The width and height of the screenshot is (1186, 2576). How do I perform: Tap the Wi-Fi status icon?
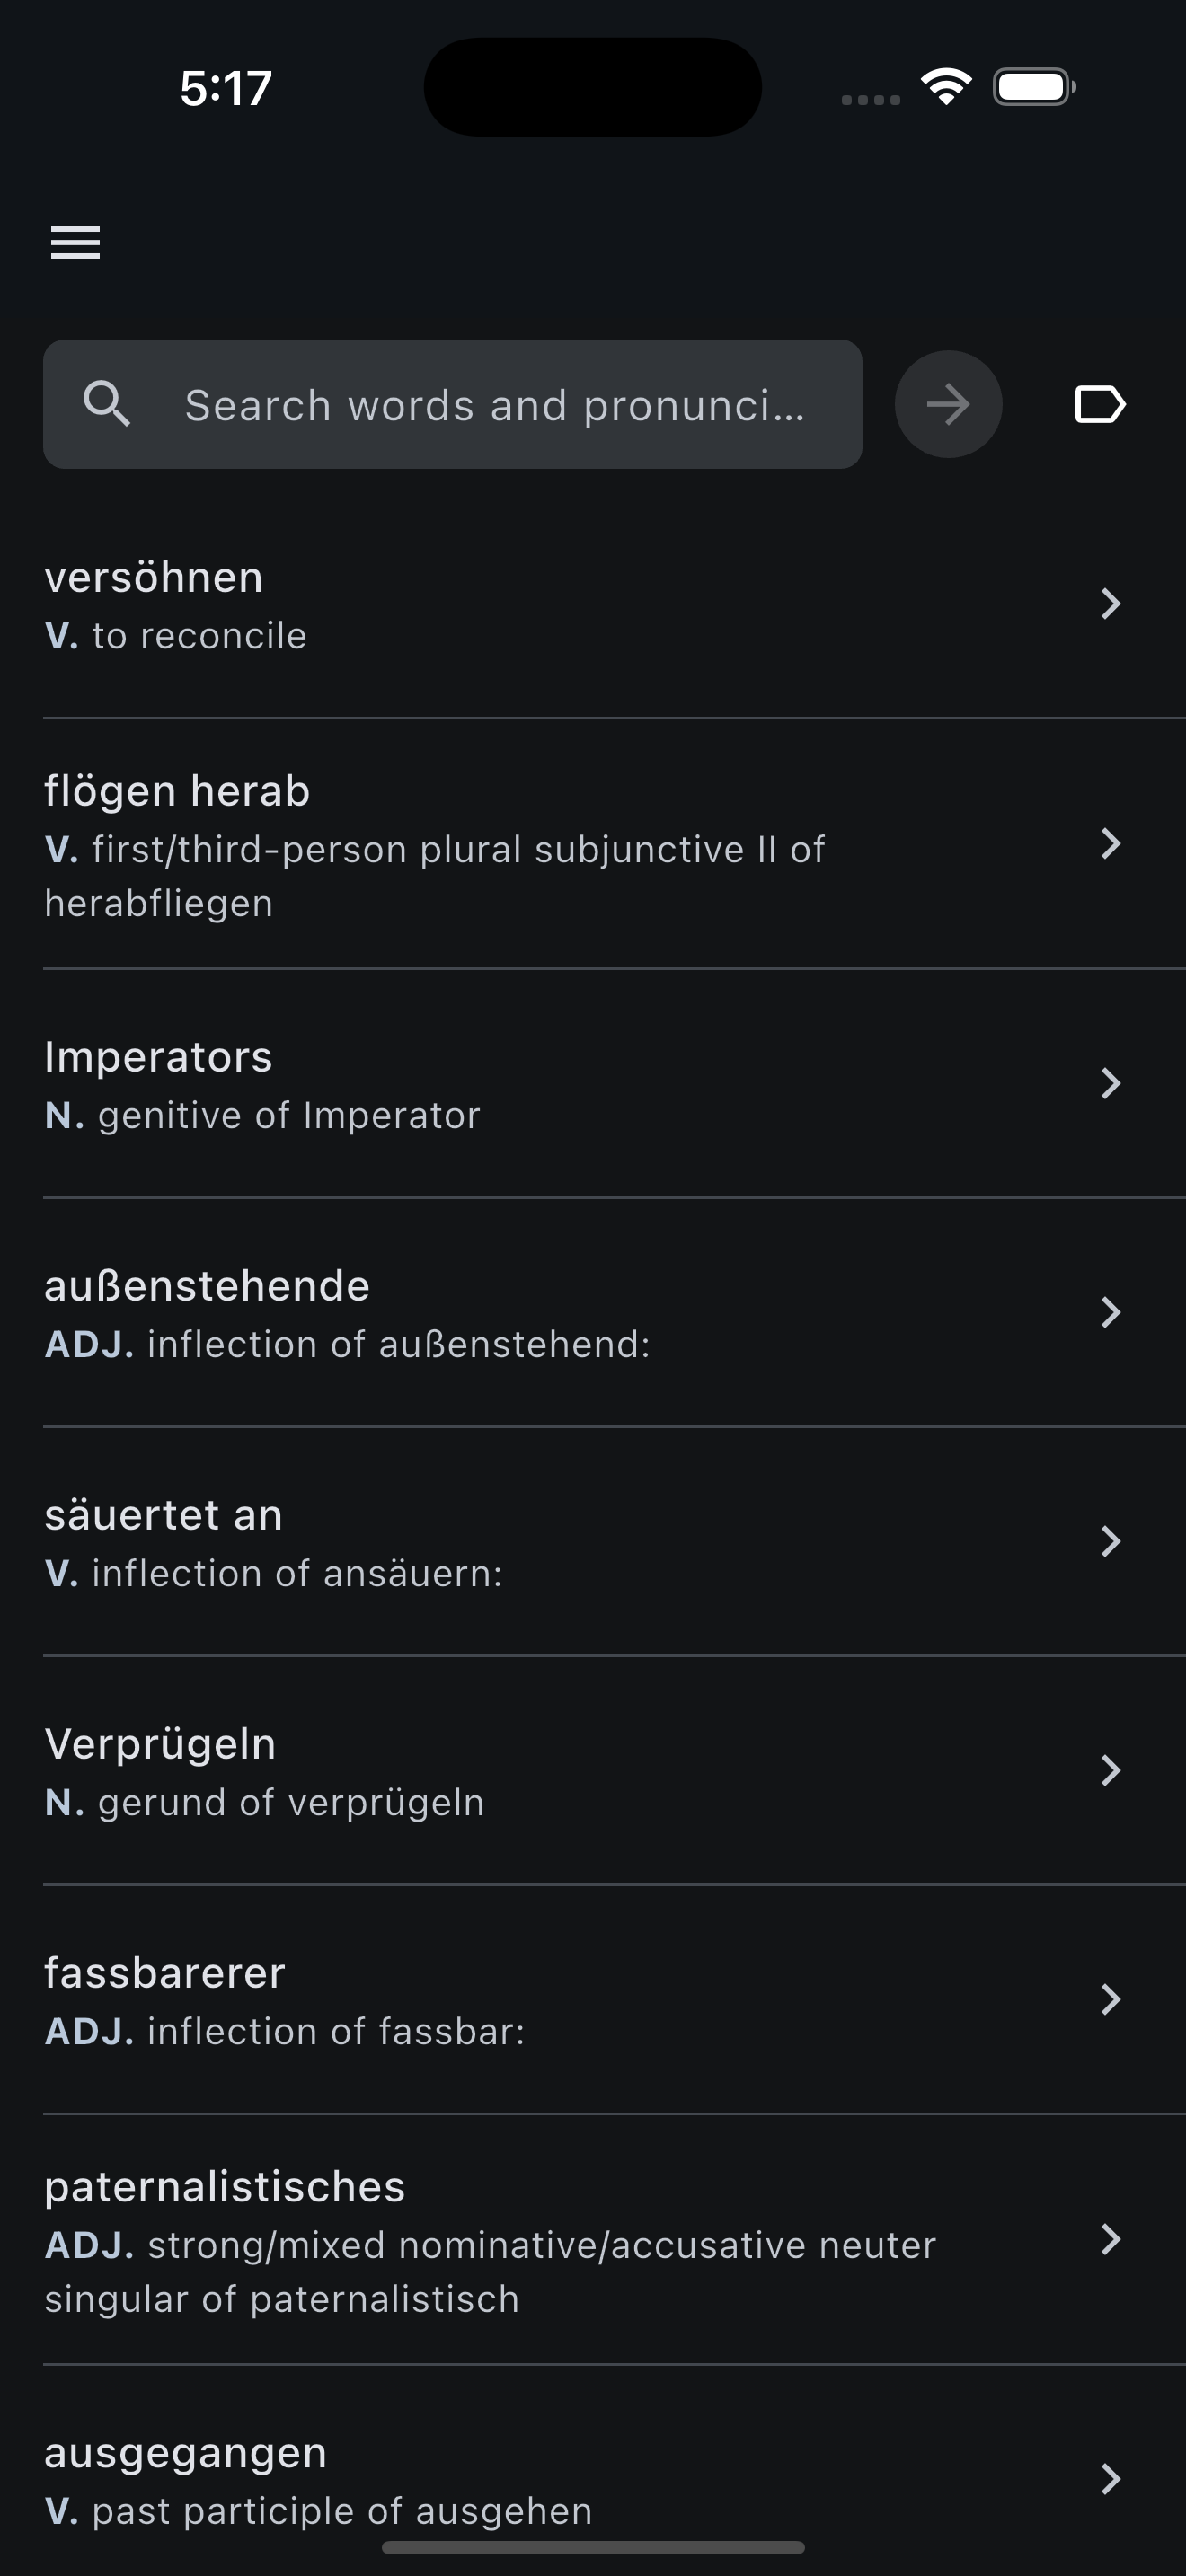(x=946, y=87)
